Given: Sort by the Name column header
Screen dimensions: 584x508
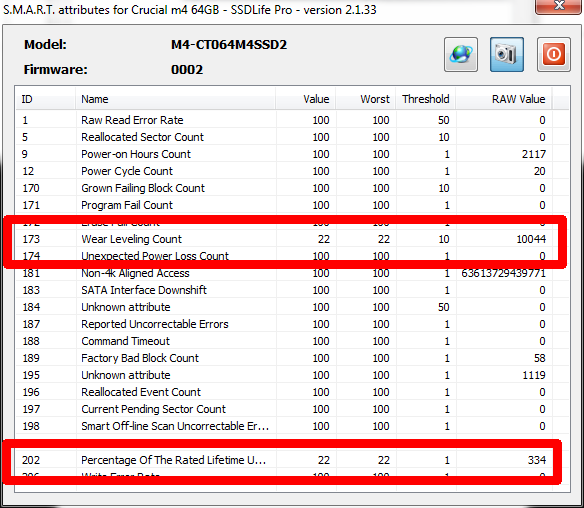Looking at the screenshot, I should pos(175,99).
